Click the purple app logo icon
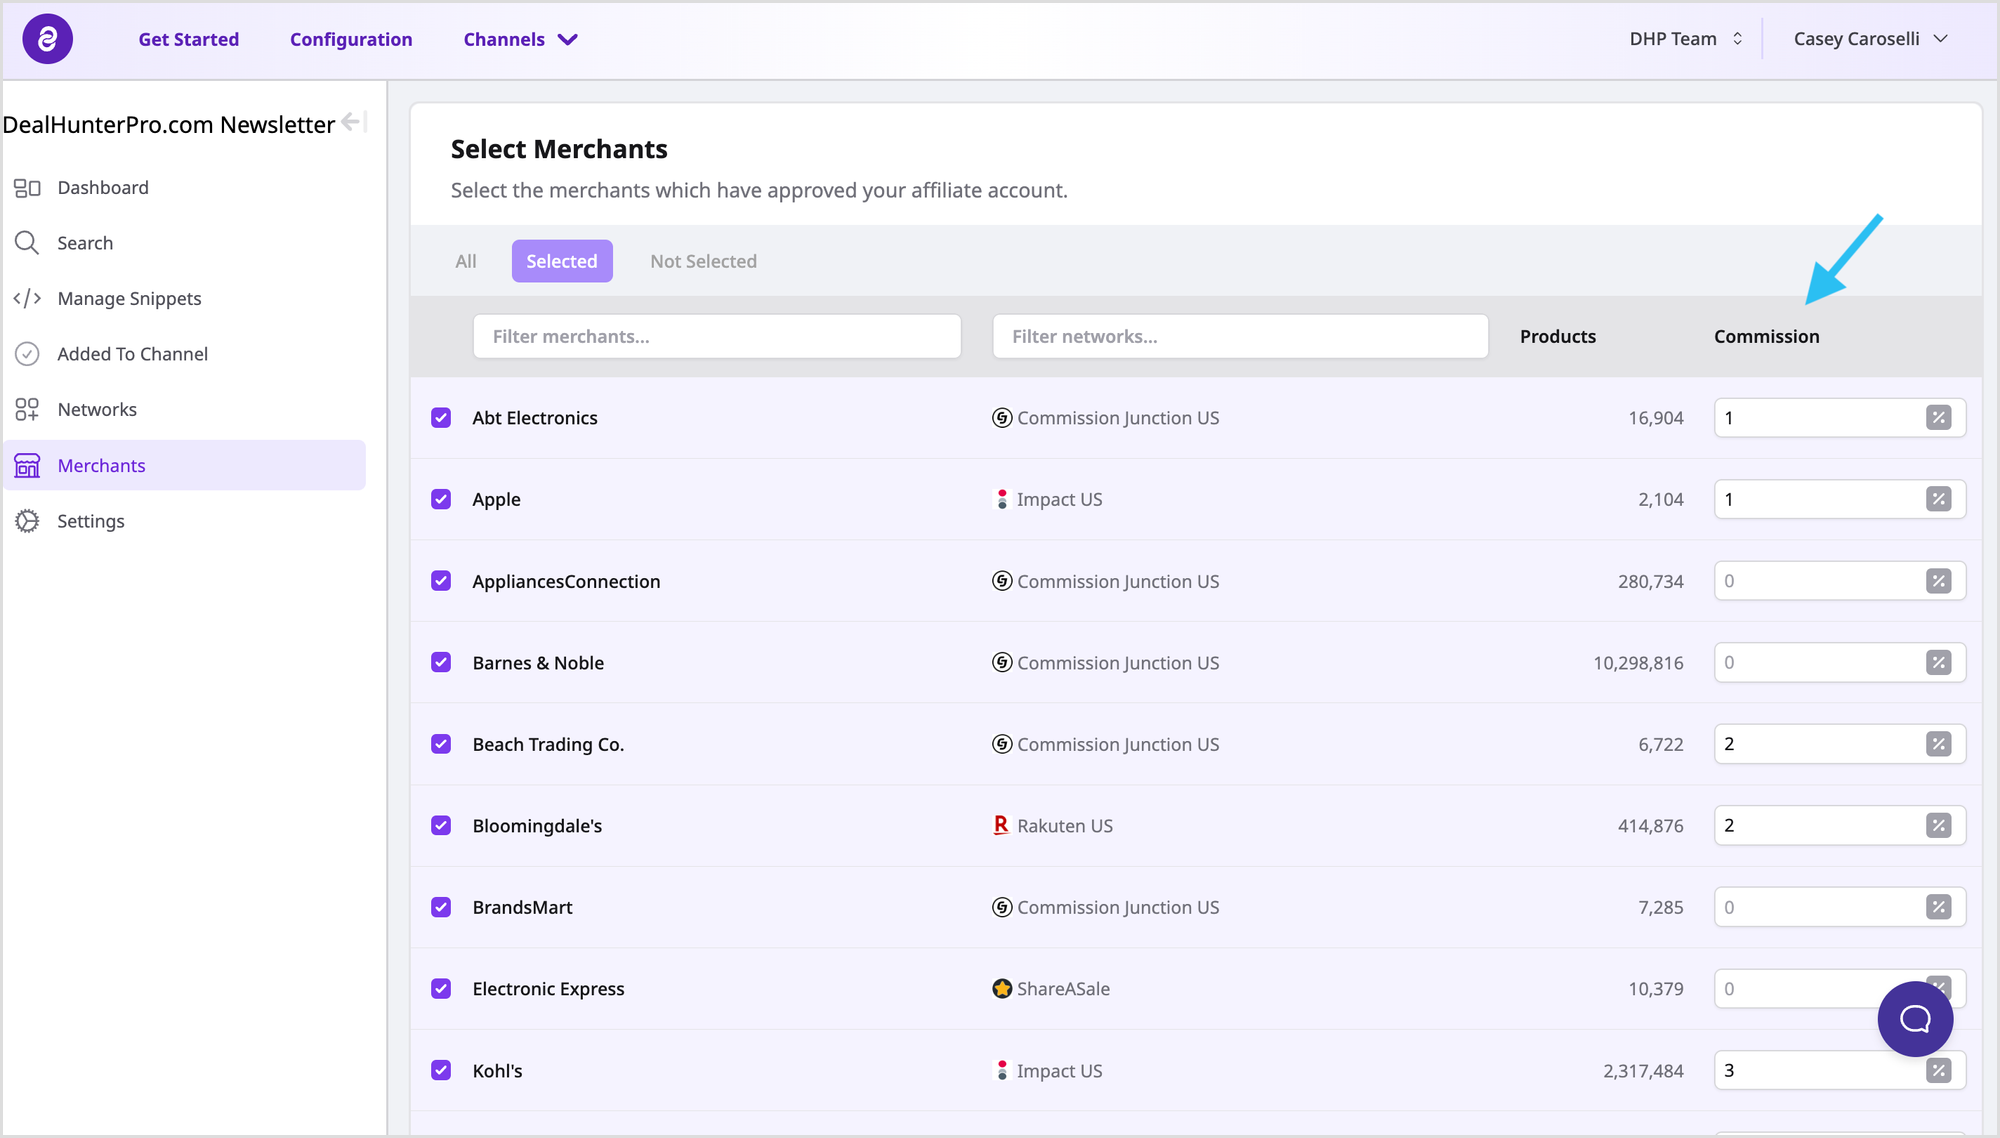Viewport: 2000px width, 1138px height. [x=47, y=39]
